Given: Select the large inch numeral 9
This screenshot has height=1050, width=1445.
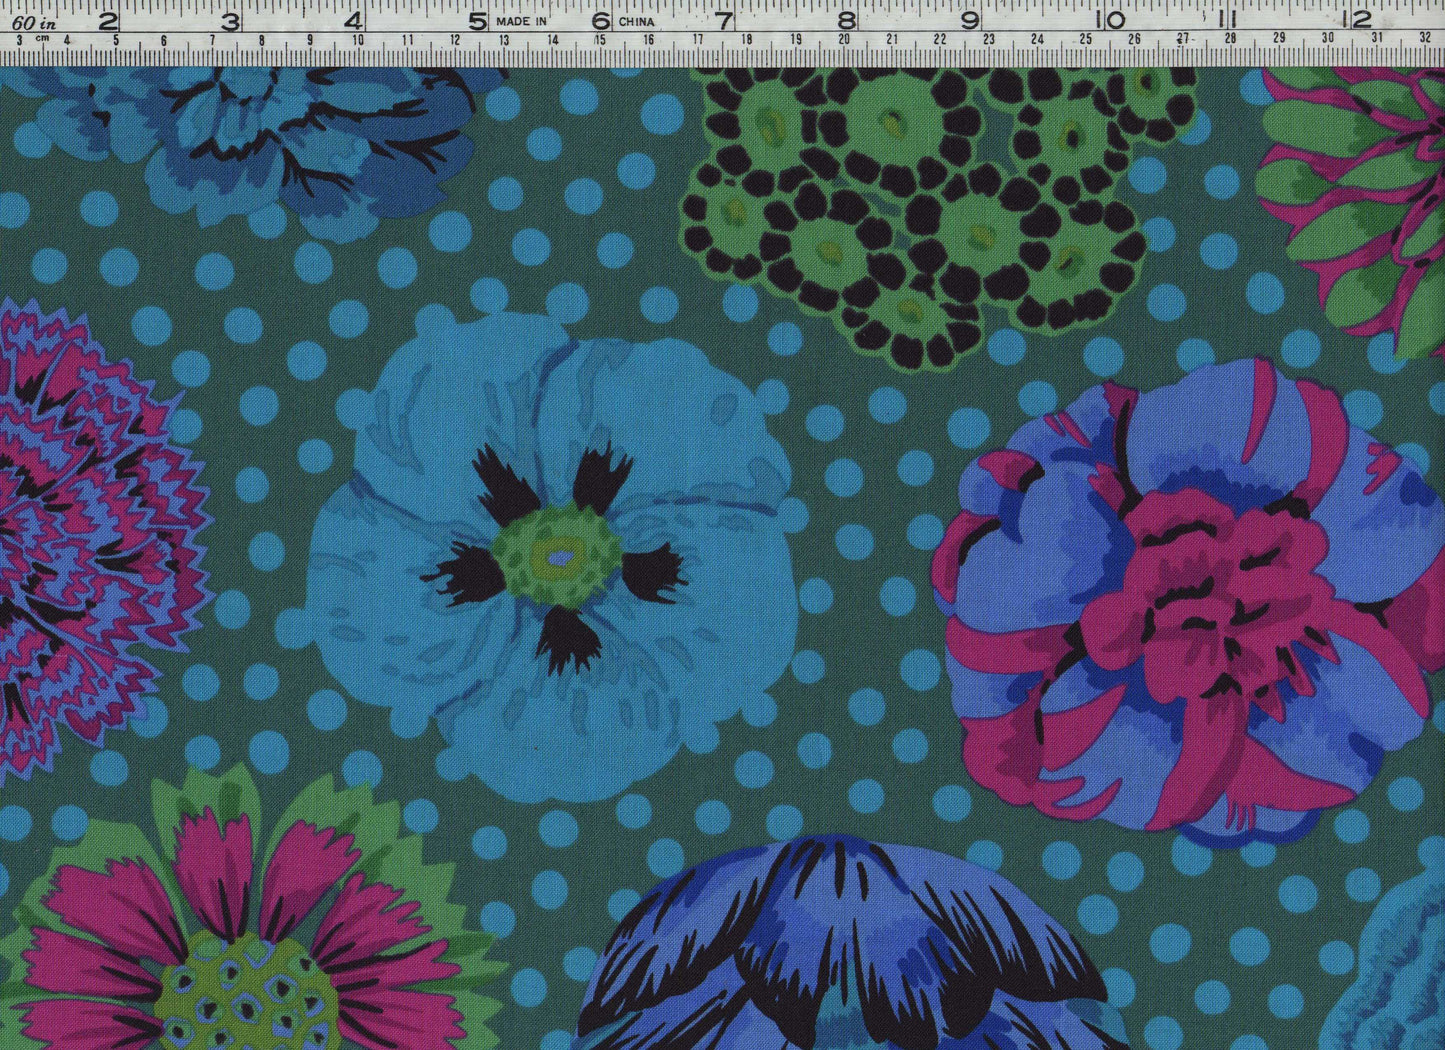Looking at the screenshot, I should click(969, 20).
